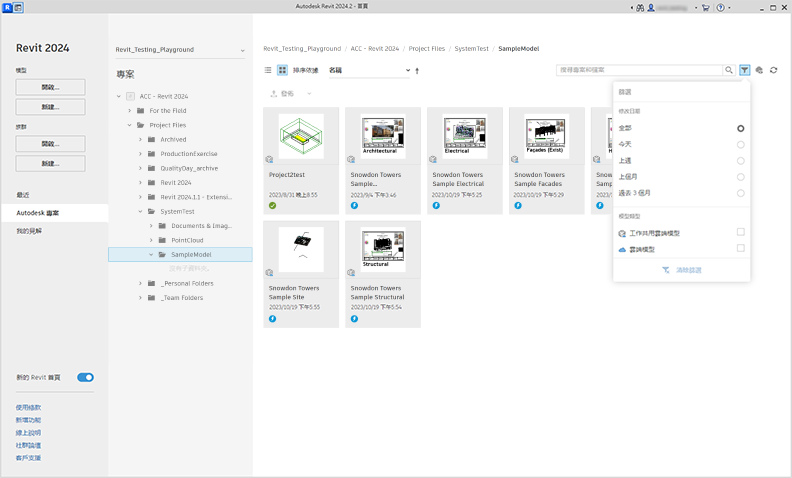This screenshot has height=478, width=792.
Task: Select the fourth date filter radio button
Action: [740, 177]
